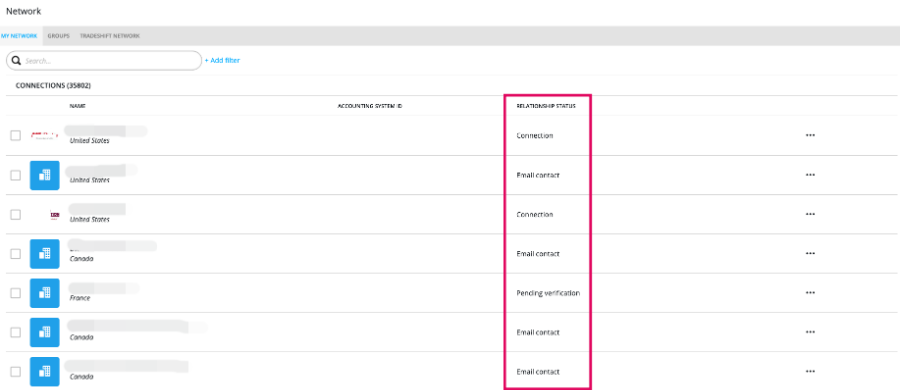Click the Accounting System ID column header
The width and height of the screenshot is (900, 390).
pos(370,106)
